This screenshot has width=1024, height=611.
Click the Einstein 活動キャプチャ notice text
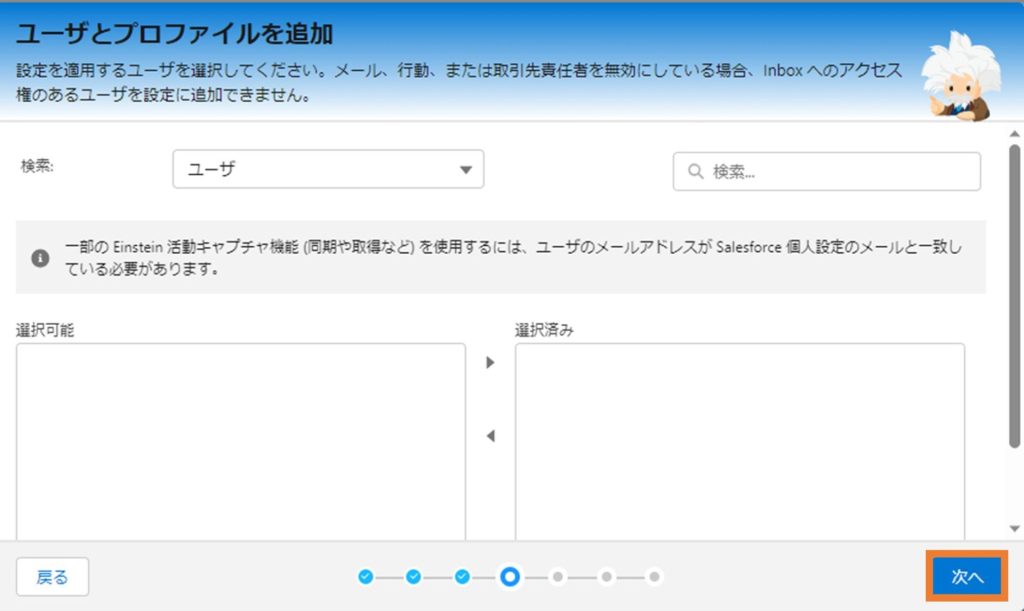point(513,257)
